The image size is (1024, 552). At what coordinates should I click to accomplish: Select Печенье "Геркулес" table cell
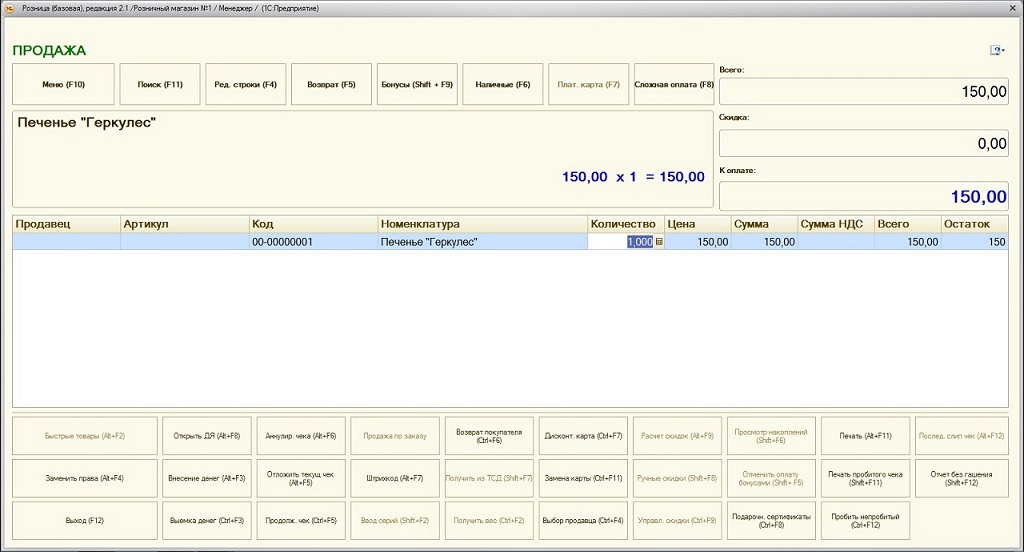pos(483,242)
